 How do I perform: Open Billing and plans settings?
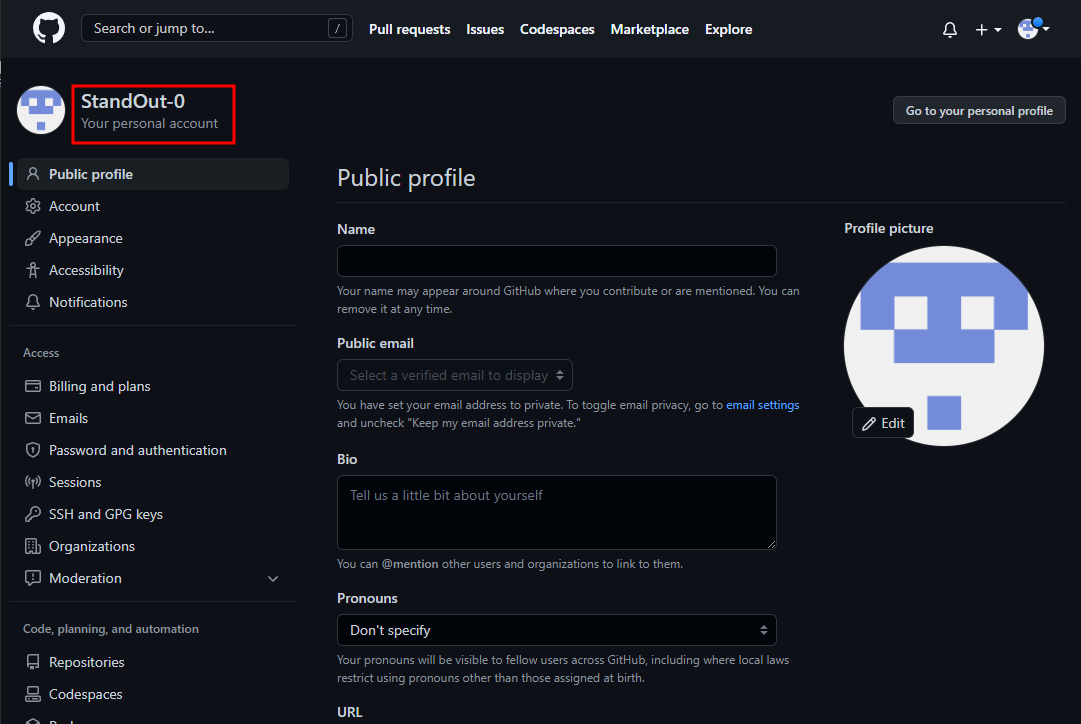pyautogui.click(x=153, y=386)
